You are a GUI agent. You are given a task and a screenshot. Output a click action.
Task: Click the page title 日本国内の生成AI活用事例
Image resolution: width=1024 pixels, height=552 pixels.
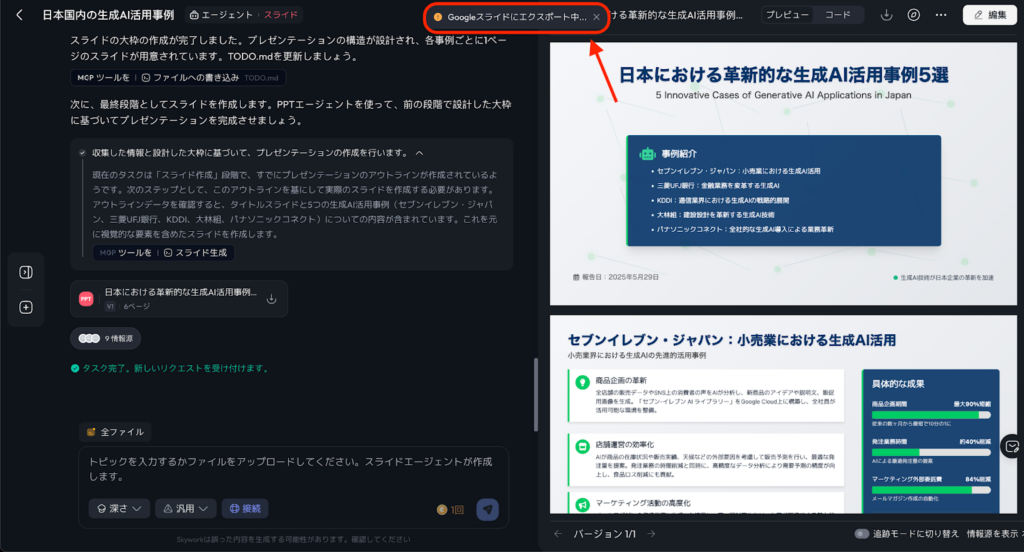[108, 14]
